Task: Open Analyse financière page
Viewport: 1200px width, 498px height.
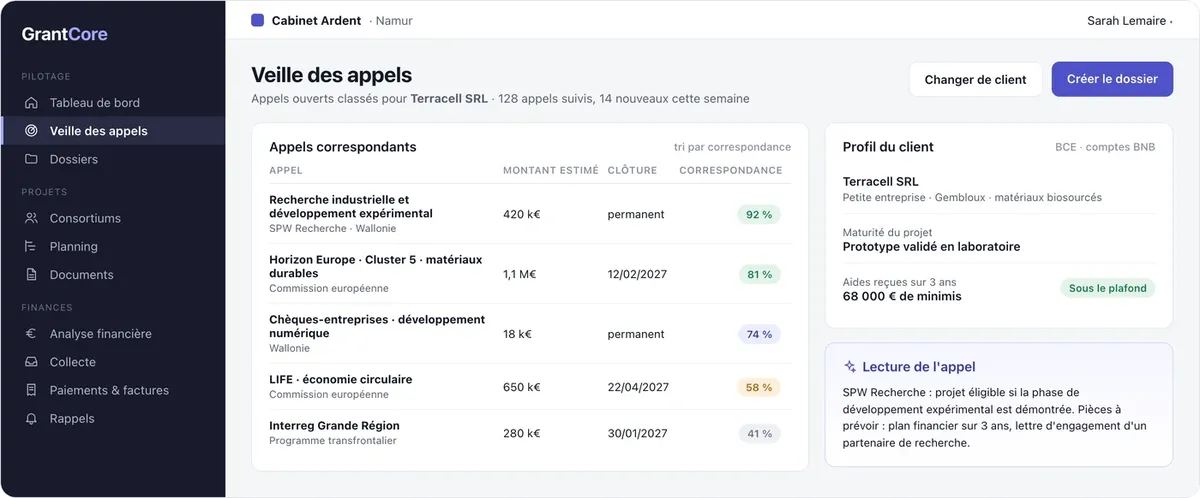Action: pos(112,334)
